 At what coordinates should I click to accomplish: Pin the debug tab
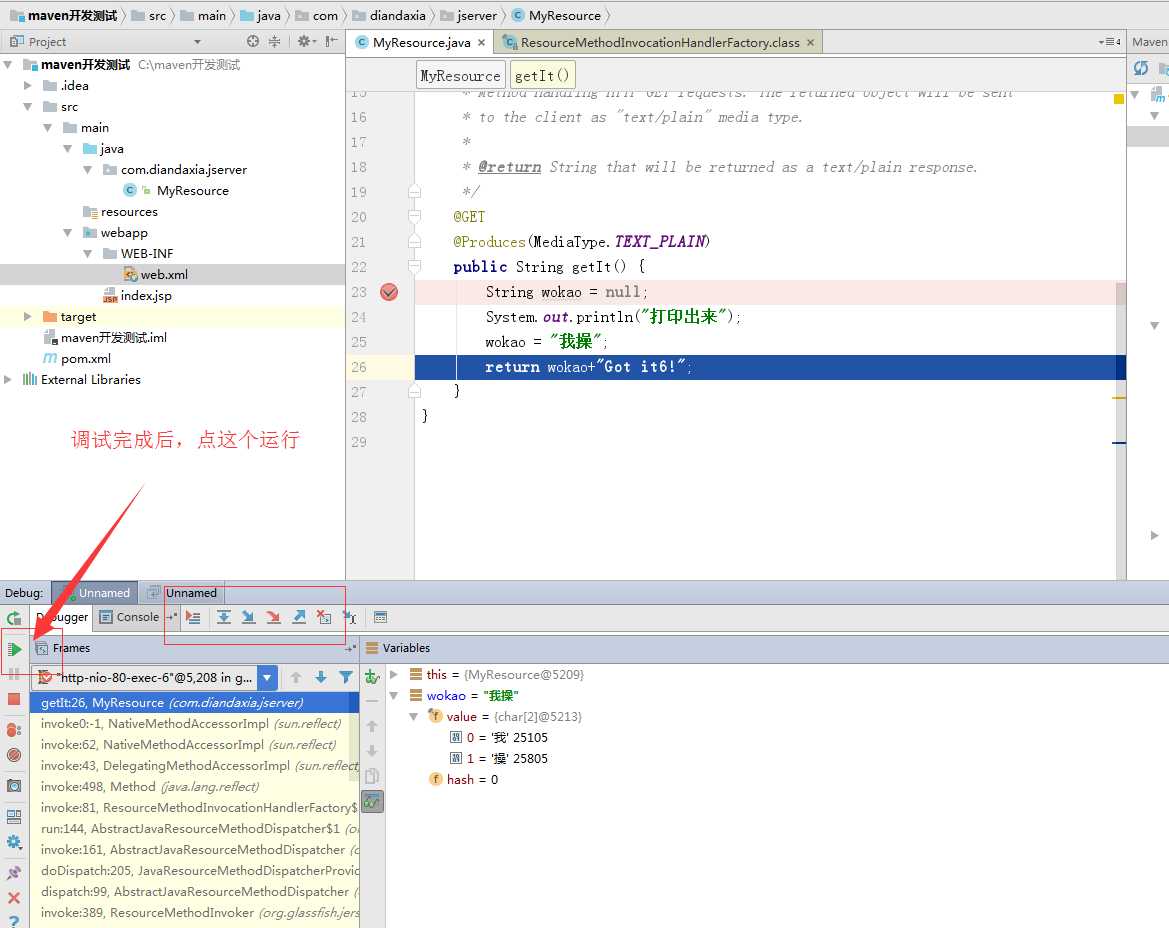click(14, 872)
